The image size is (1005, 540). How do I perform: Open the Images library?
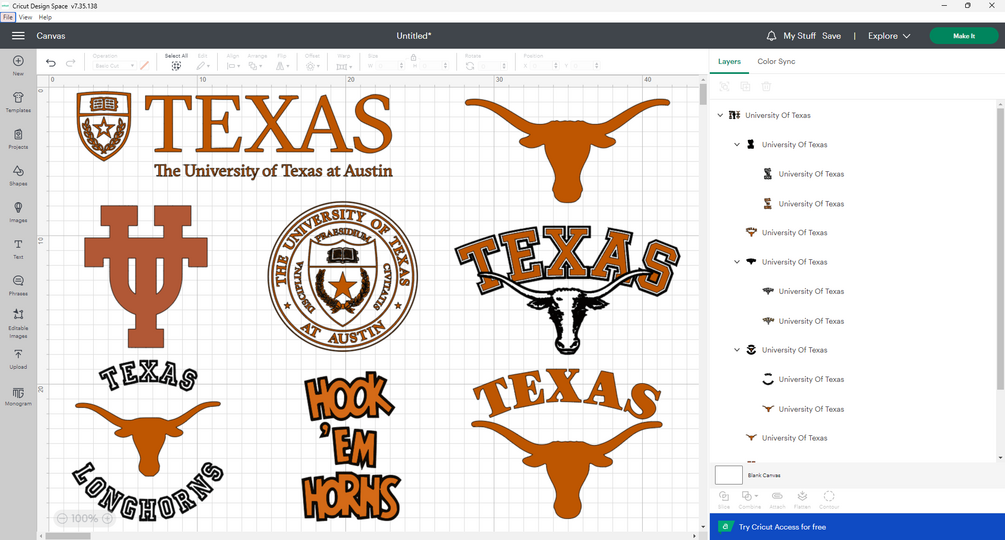point(18,211)
